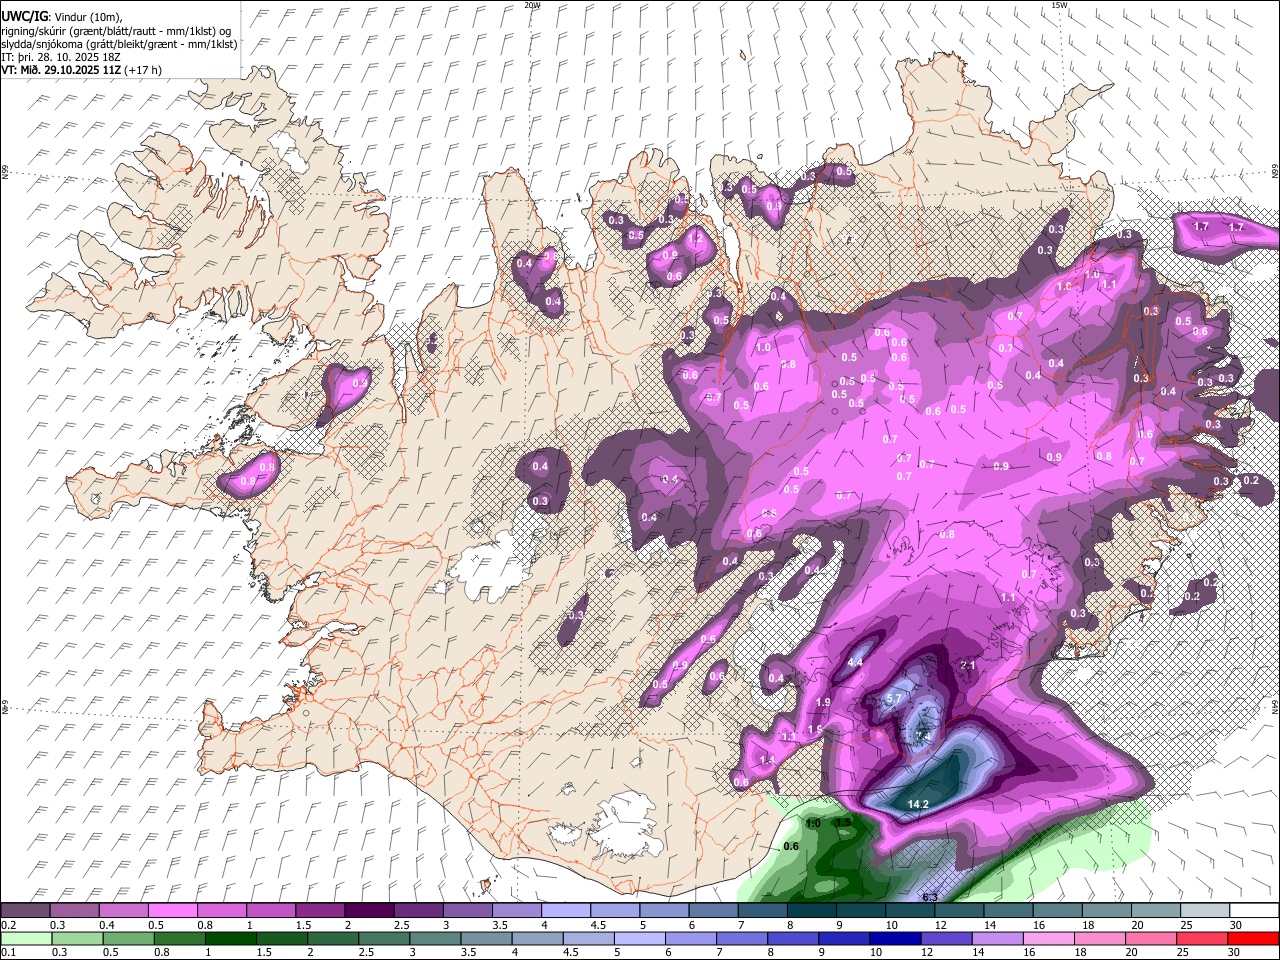The width and height of the screenshot is (1280, 960).
Task: Click the 20W longitude label
Action: click(x=532, y=5)
